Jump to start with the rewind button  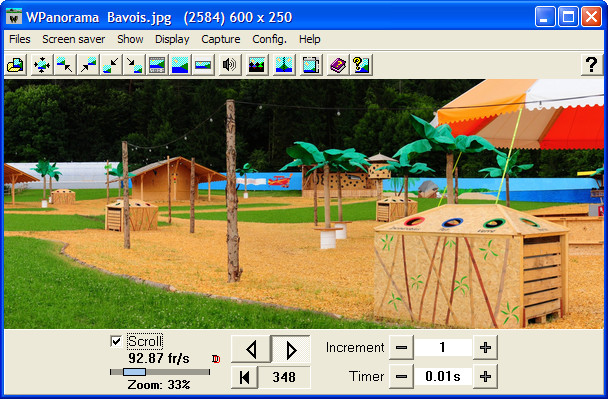coord(245,377)
